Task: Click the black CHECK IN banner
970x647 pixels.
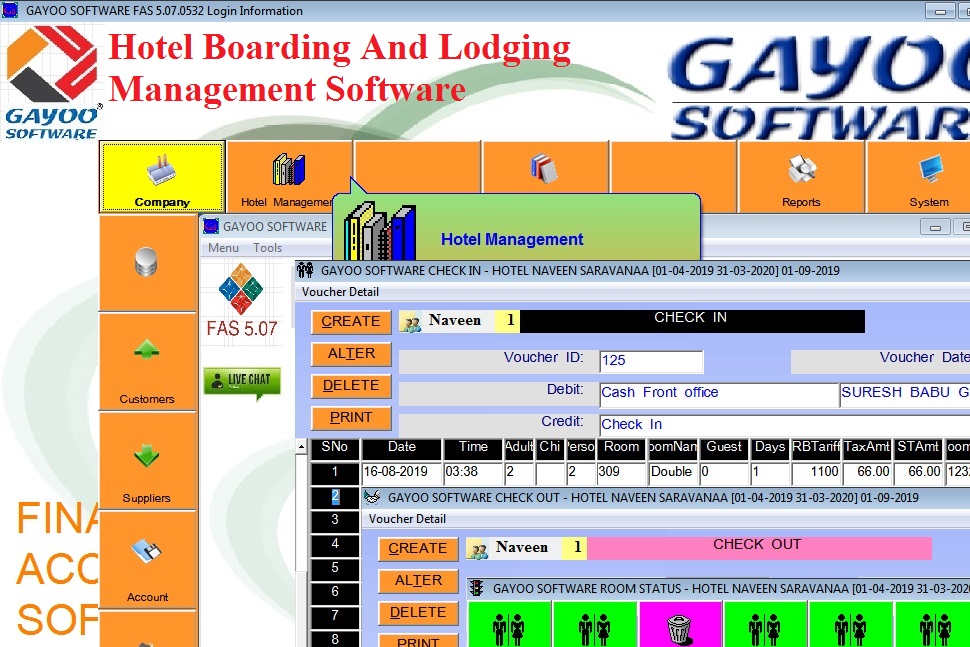Action: [x=692, y=322]
